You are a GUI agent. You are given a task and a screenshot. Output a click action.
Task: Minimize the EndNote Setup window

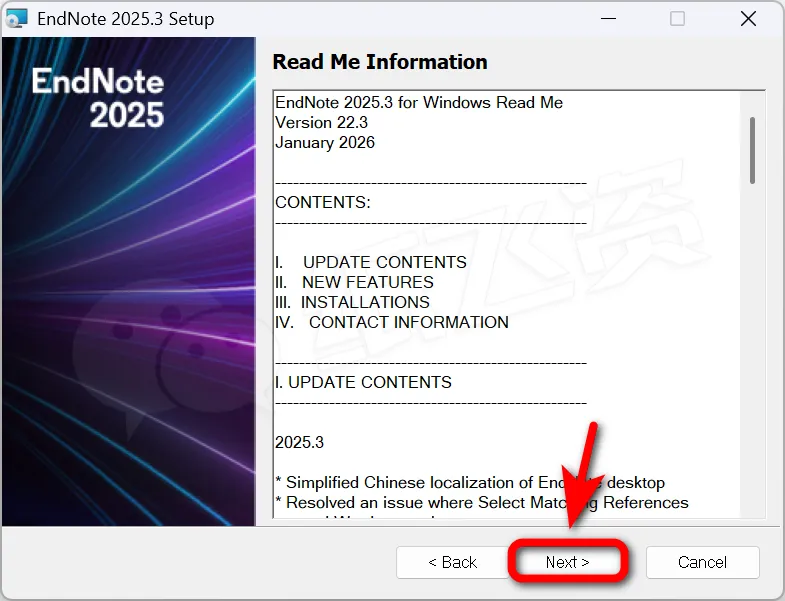point(608,19)
